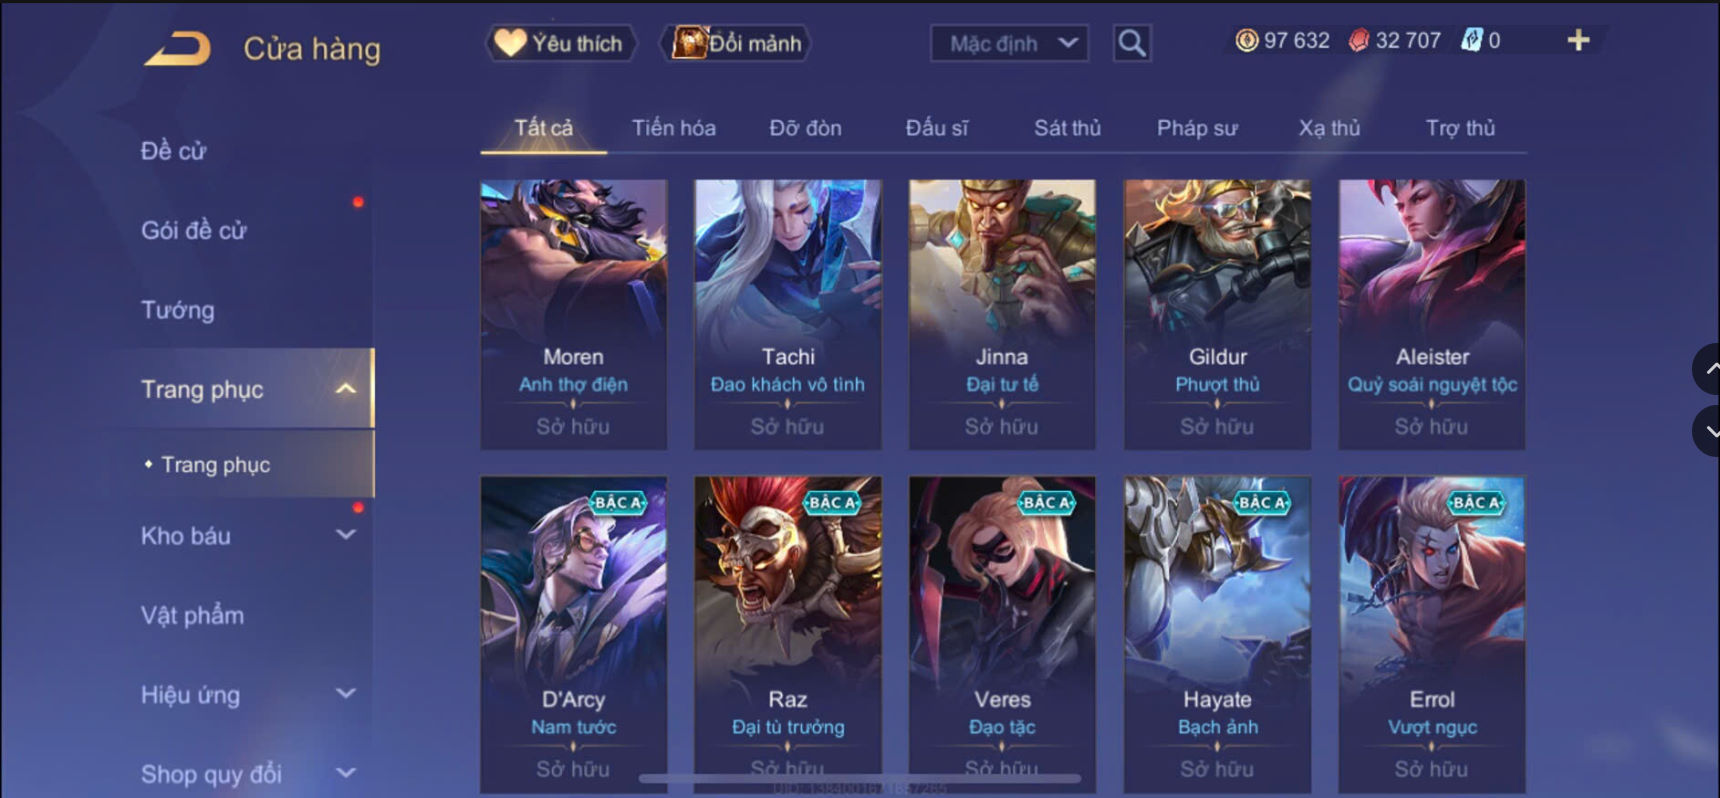Click the blue voucher balance icon
The image size is (1720, 798).
click(1471, 40)
